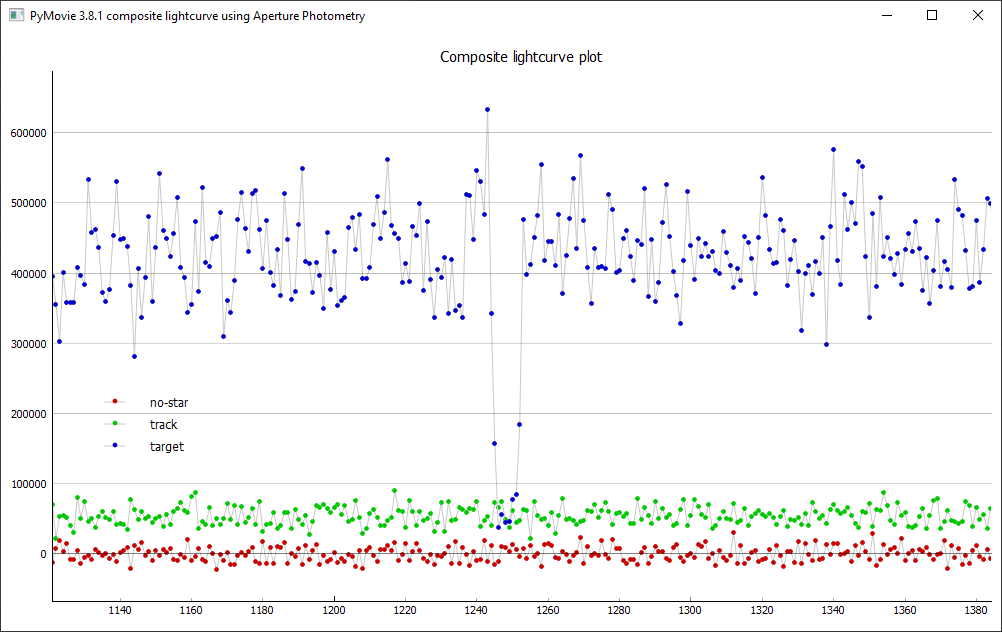Click the highest blue target point above 600000
The height and width of the screenshot is (632, 1002).
[x=487, y=110]
